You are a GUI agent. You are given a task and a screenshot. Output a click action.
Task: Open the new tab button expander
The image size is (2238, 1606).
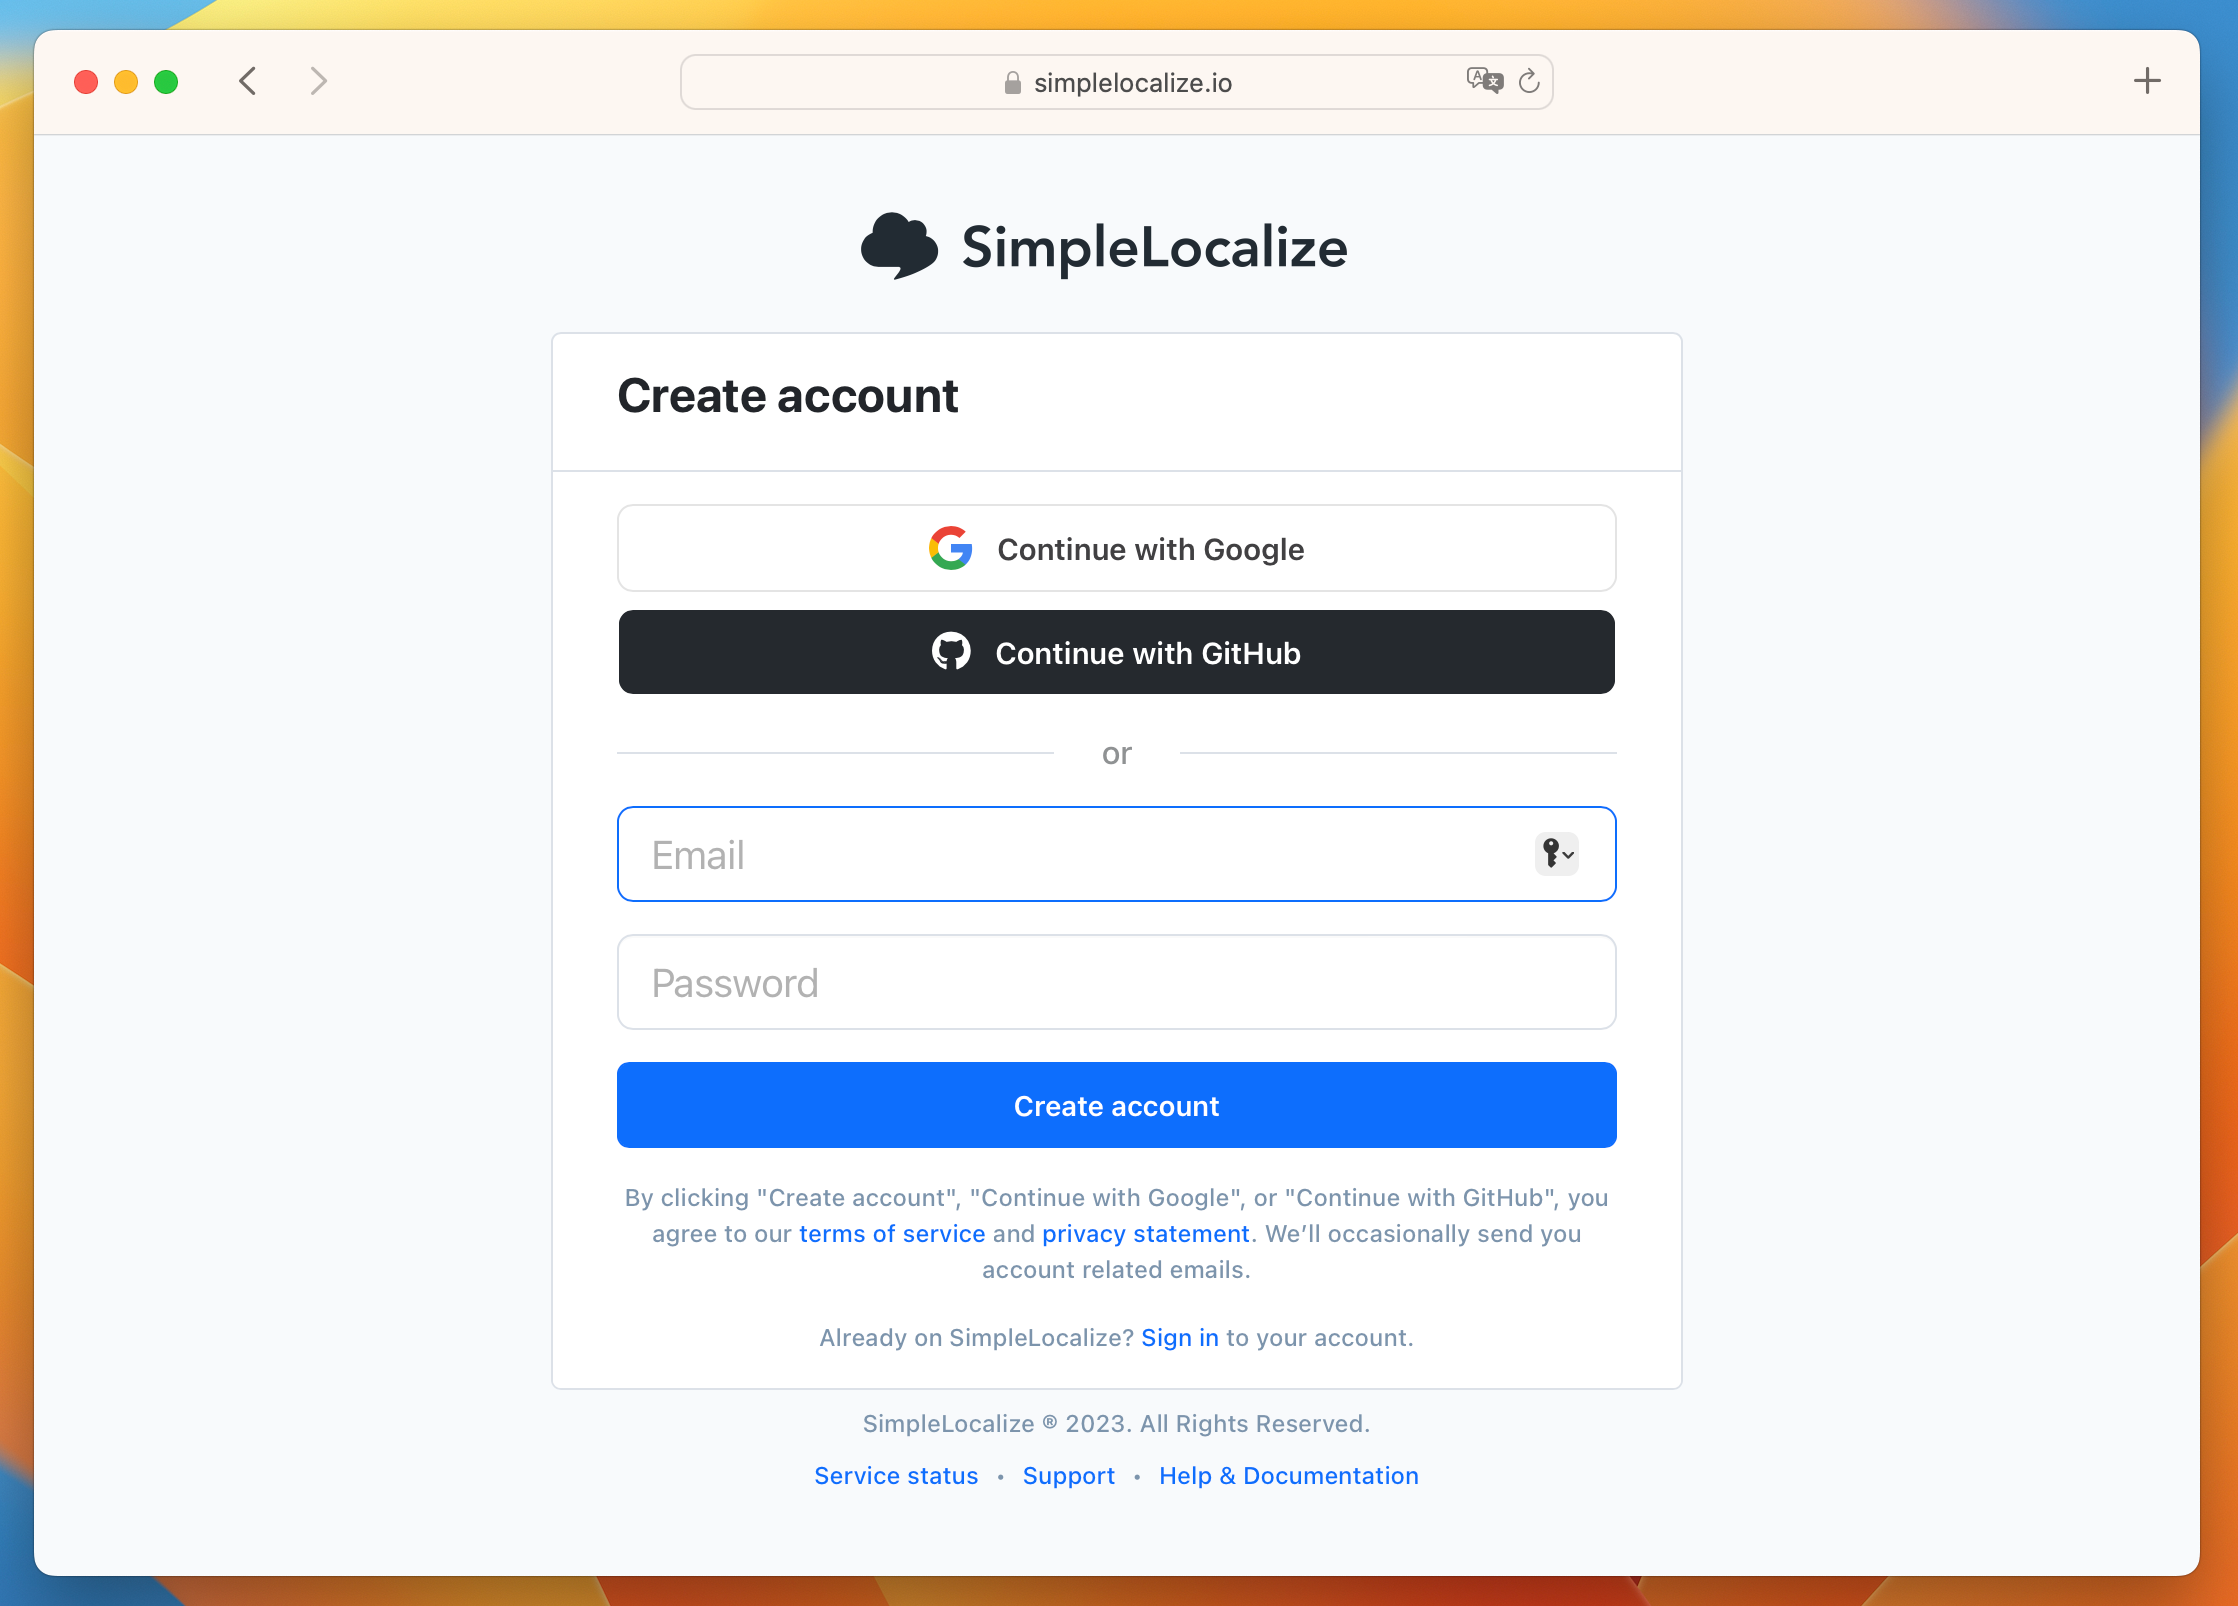2148,80
